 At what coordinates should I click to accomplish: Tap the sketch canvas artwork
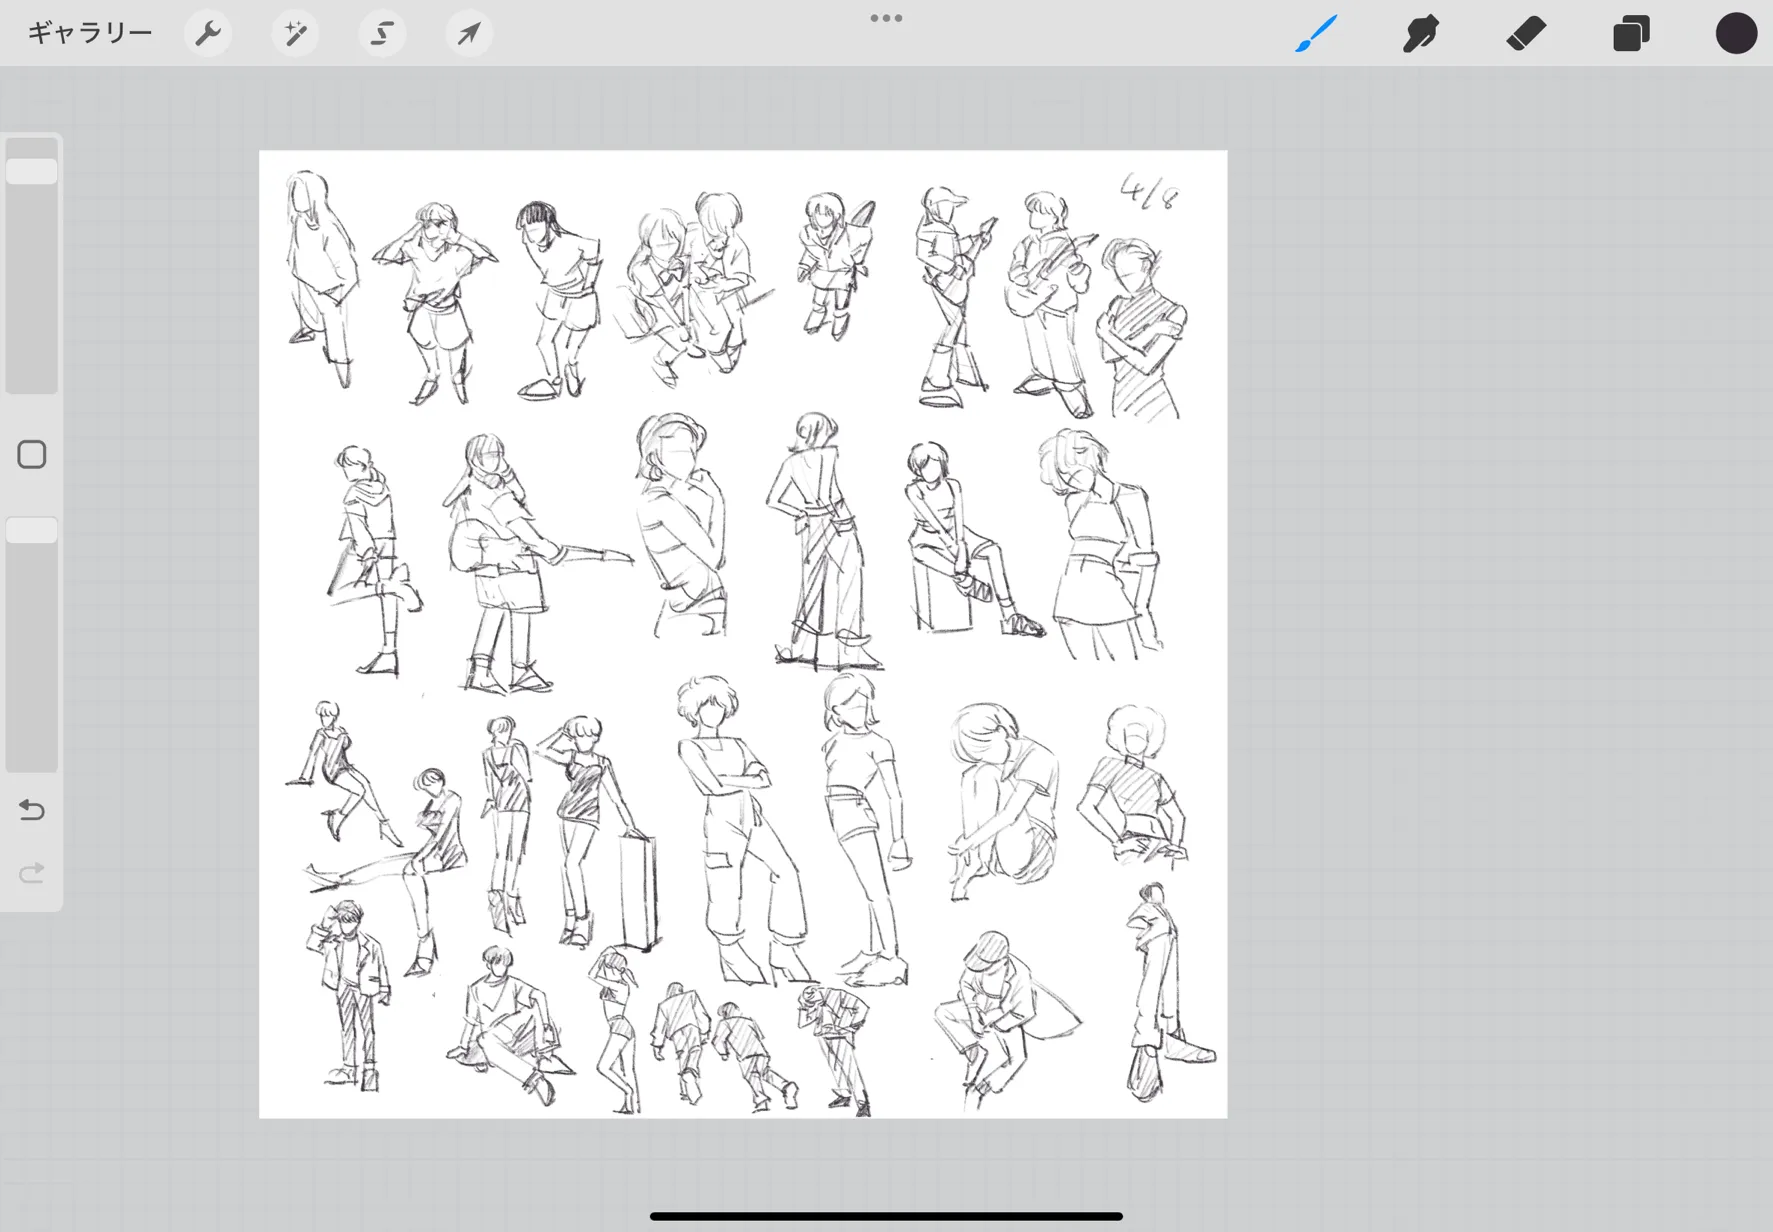click(743, 634)
